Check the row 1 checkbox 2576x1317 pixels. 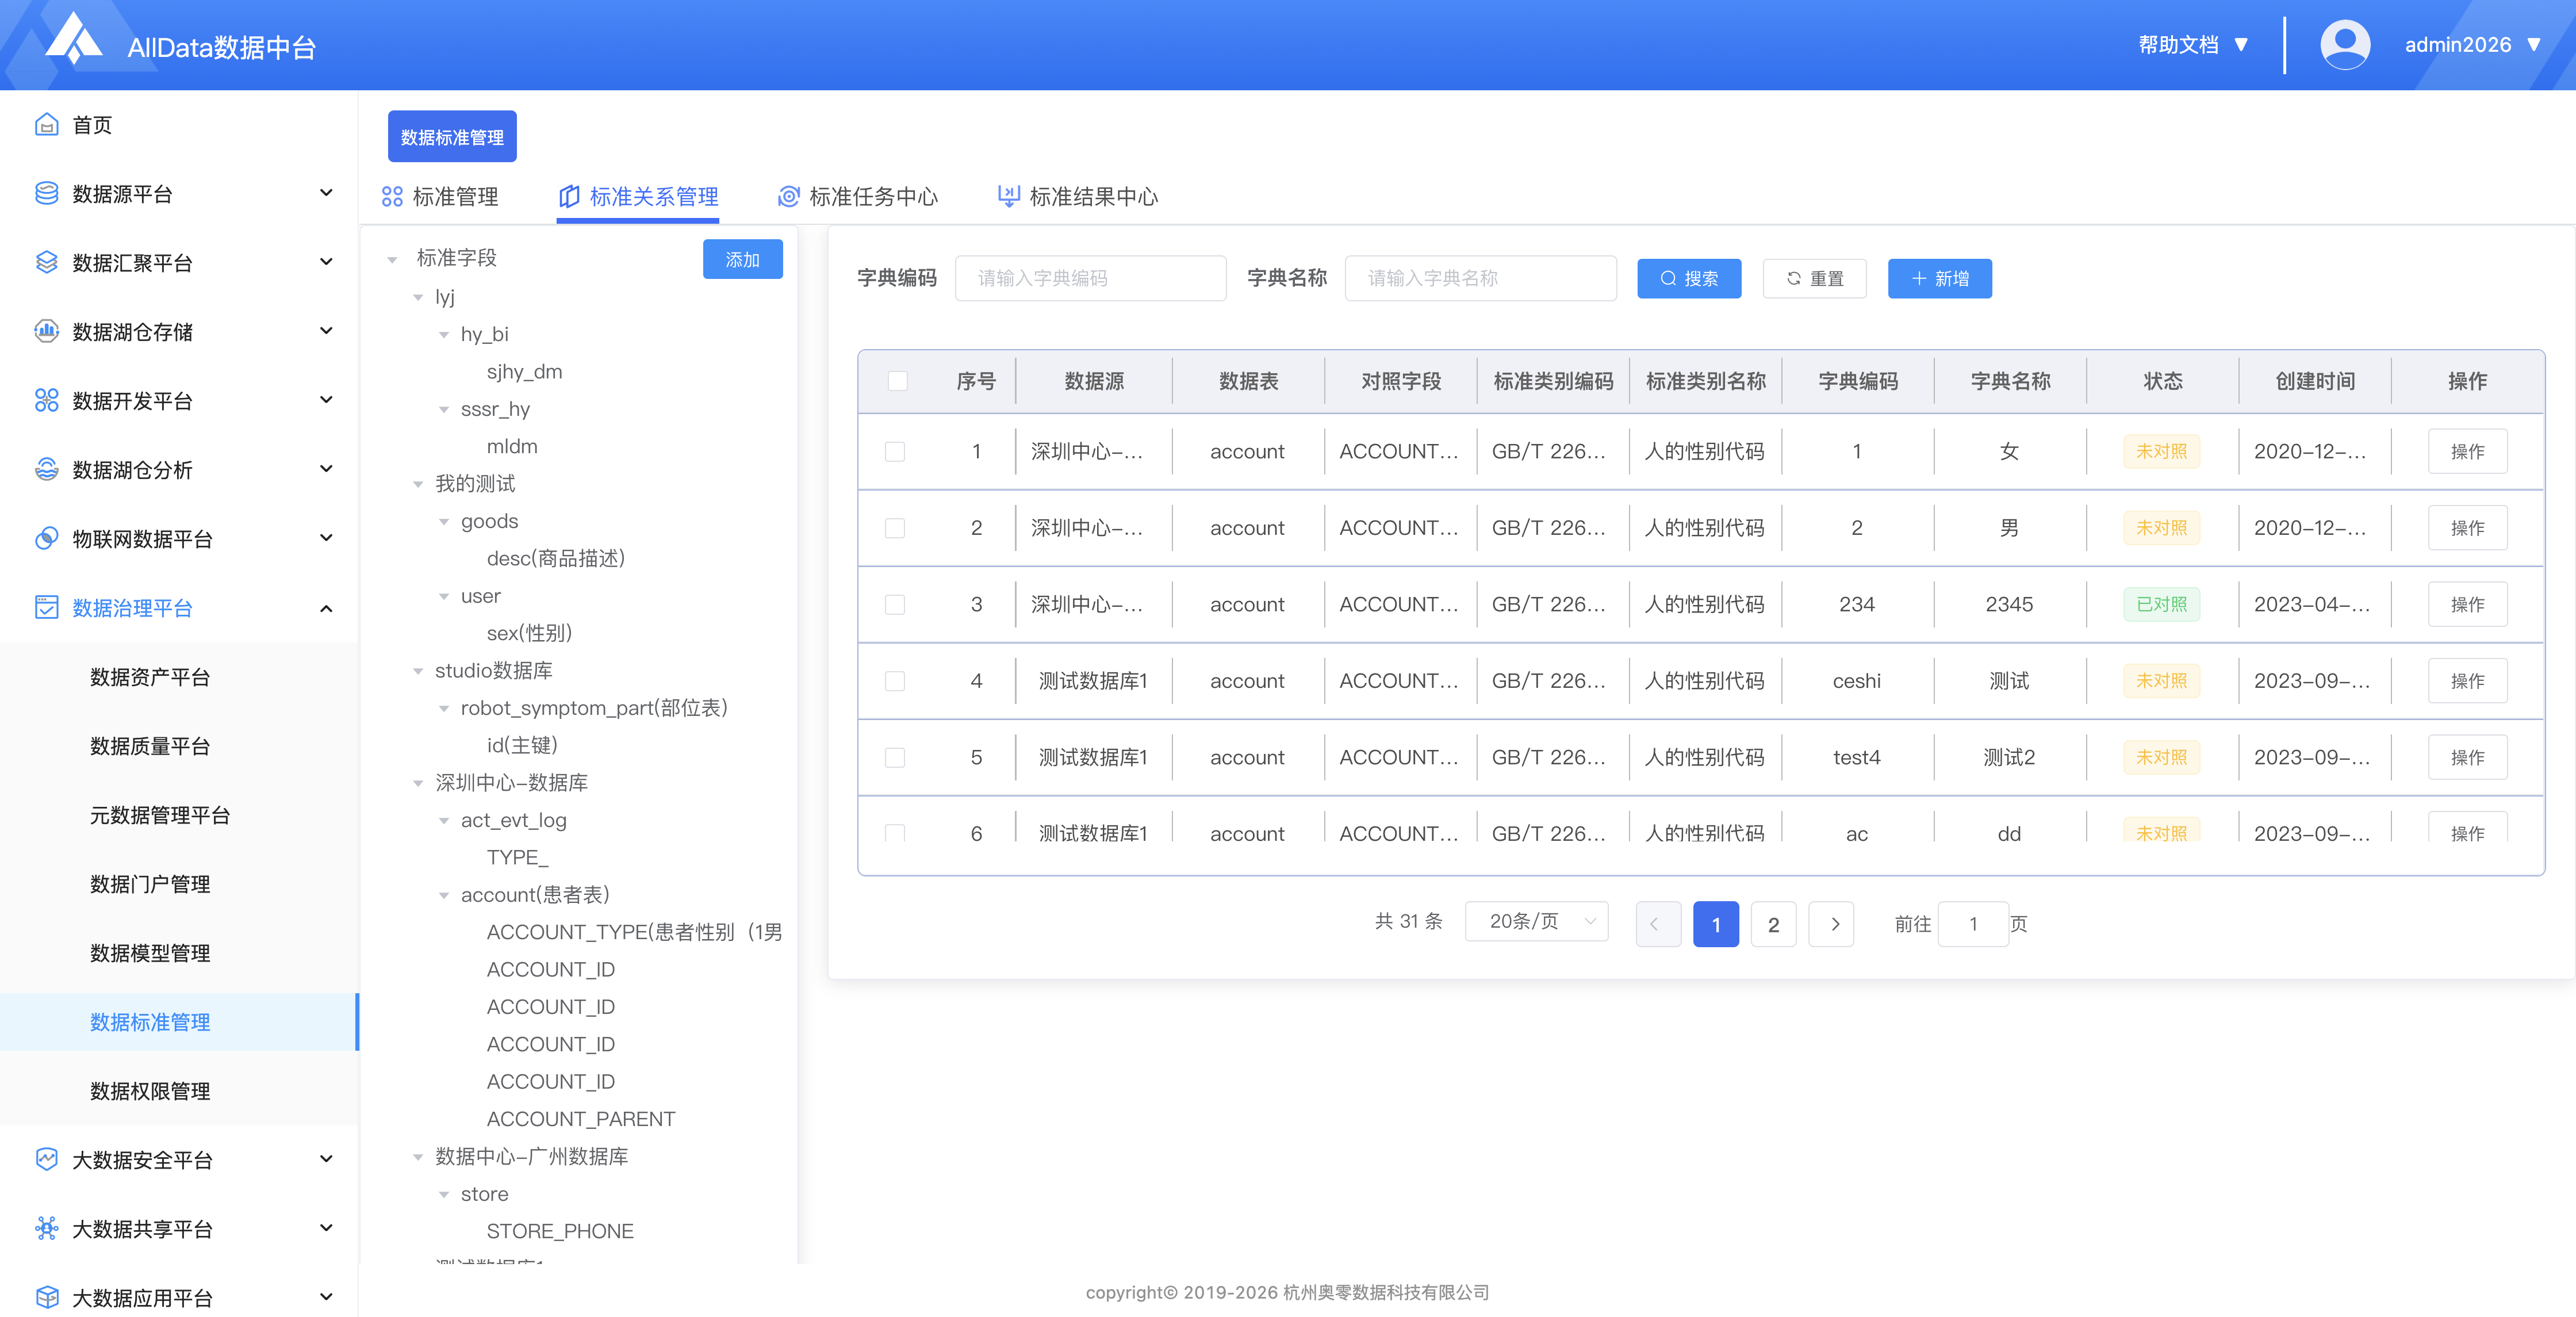(895, 451)
